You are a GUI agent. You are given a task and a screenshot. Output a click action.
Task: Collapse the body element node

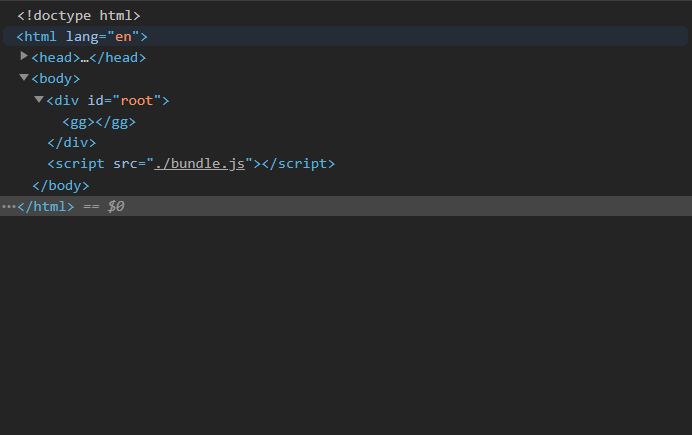pyautogui.click(x=24, y=78)
